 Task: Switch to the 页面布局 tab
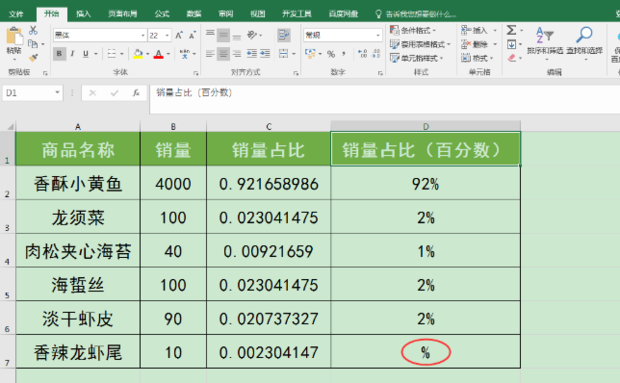tap(123, 14)
